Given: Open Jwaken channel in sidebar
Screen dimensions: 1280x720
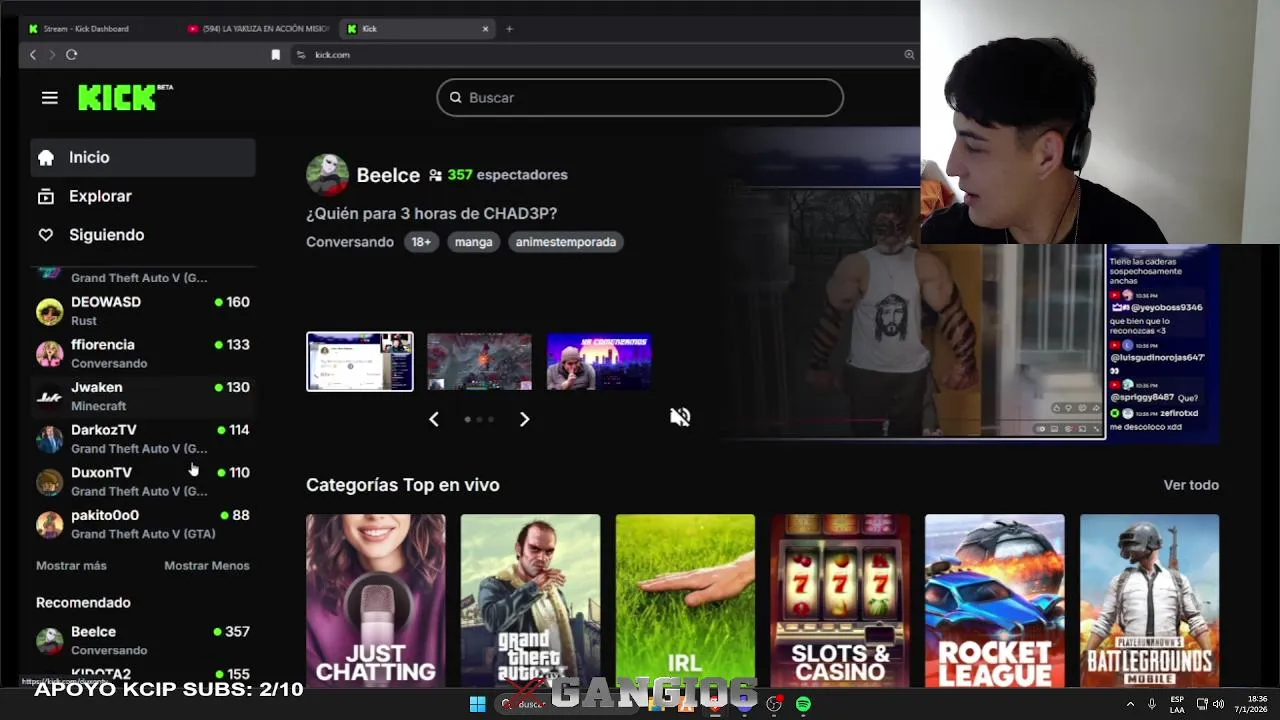Looking at the screenshot, I should coord(143,396).
